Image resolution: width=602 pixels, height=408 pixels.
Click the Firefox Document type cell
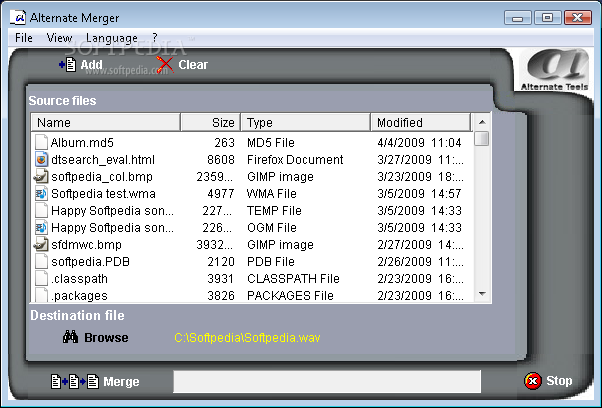point(295,159)
